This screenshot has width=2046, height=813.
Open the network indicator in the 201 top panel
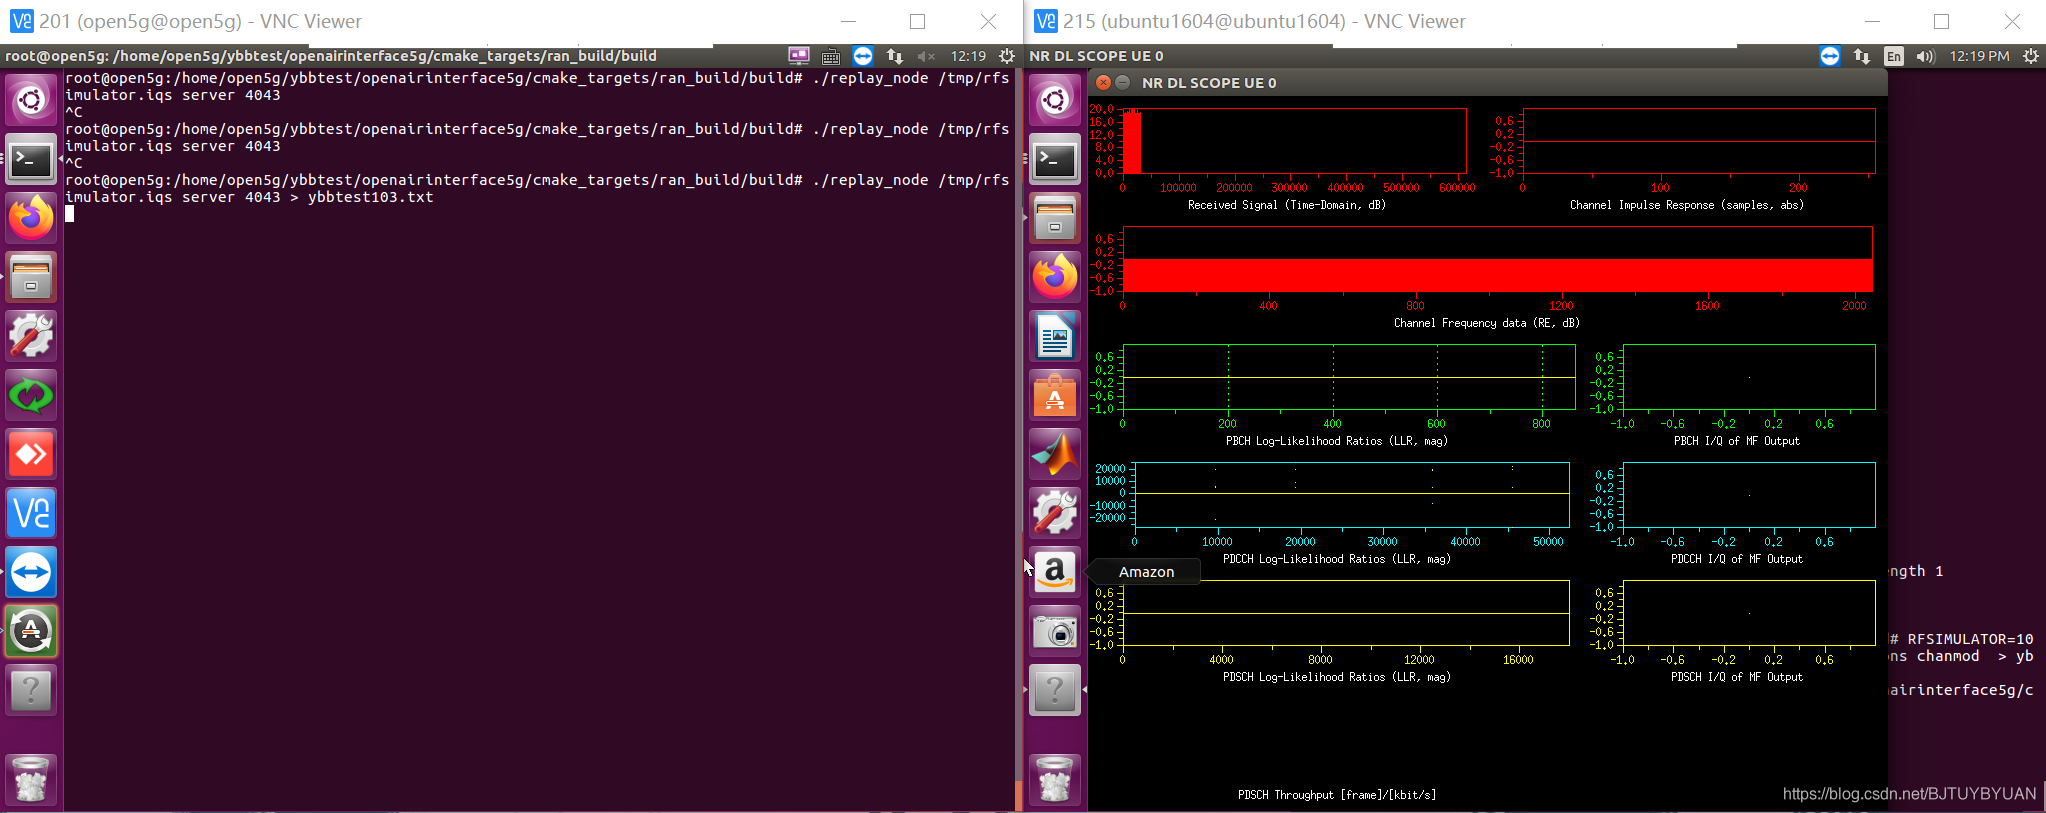tap(895, 56)
